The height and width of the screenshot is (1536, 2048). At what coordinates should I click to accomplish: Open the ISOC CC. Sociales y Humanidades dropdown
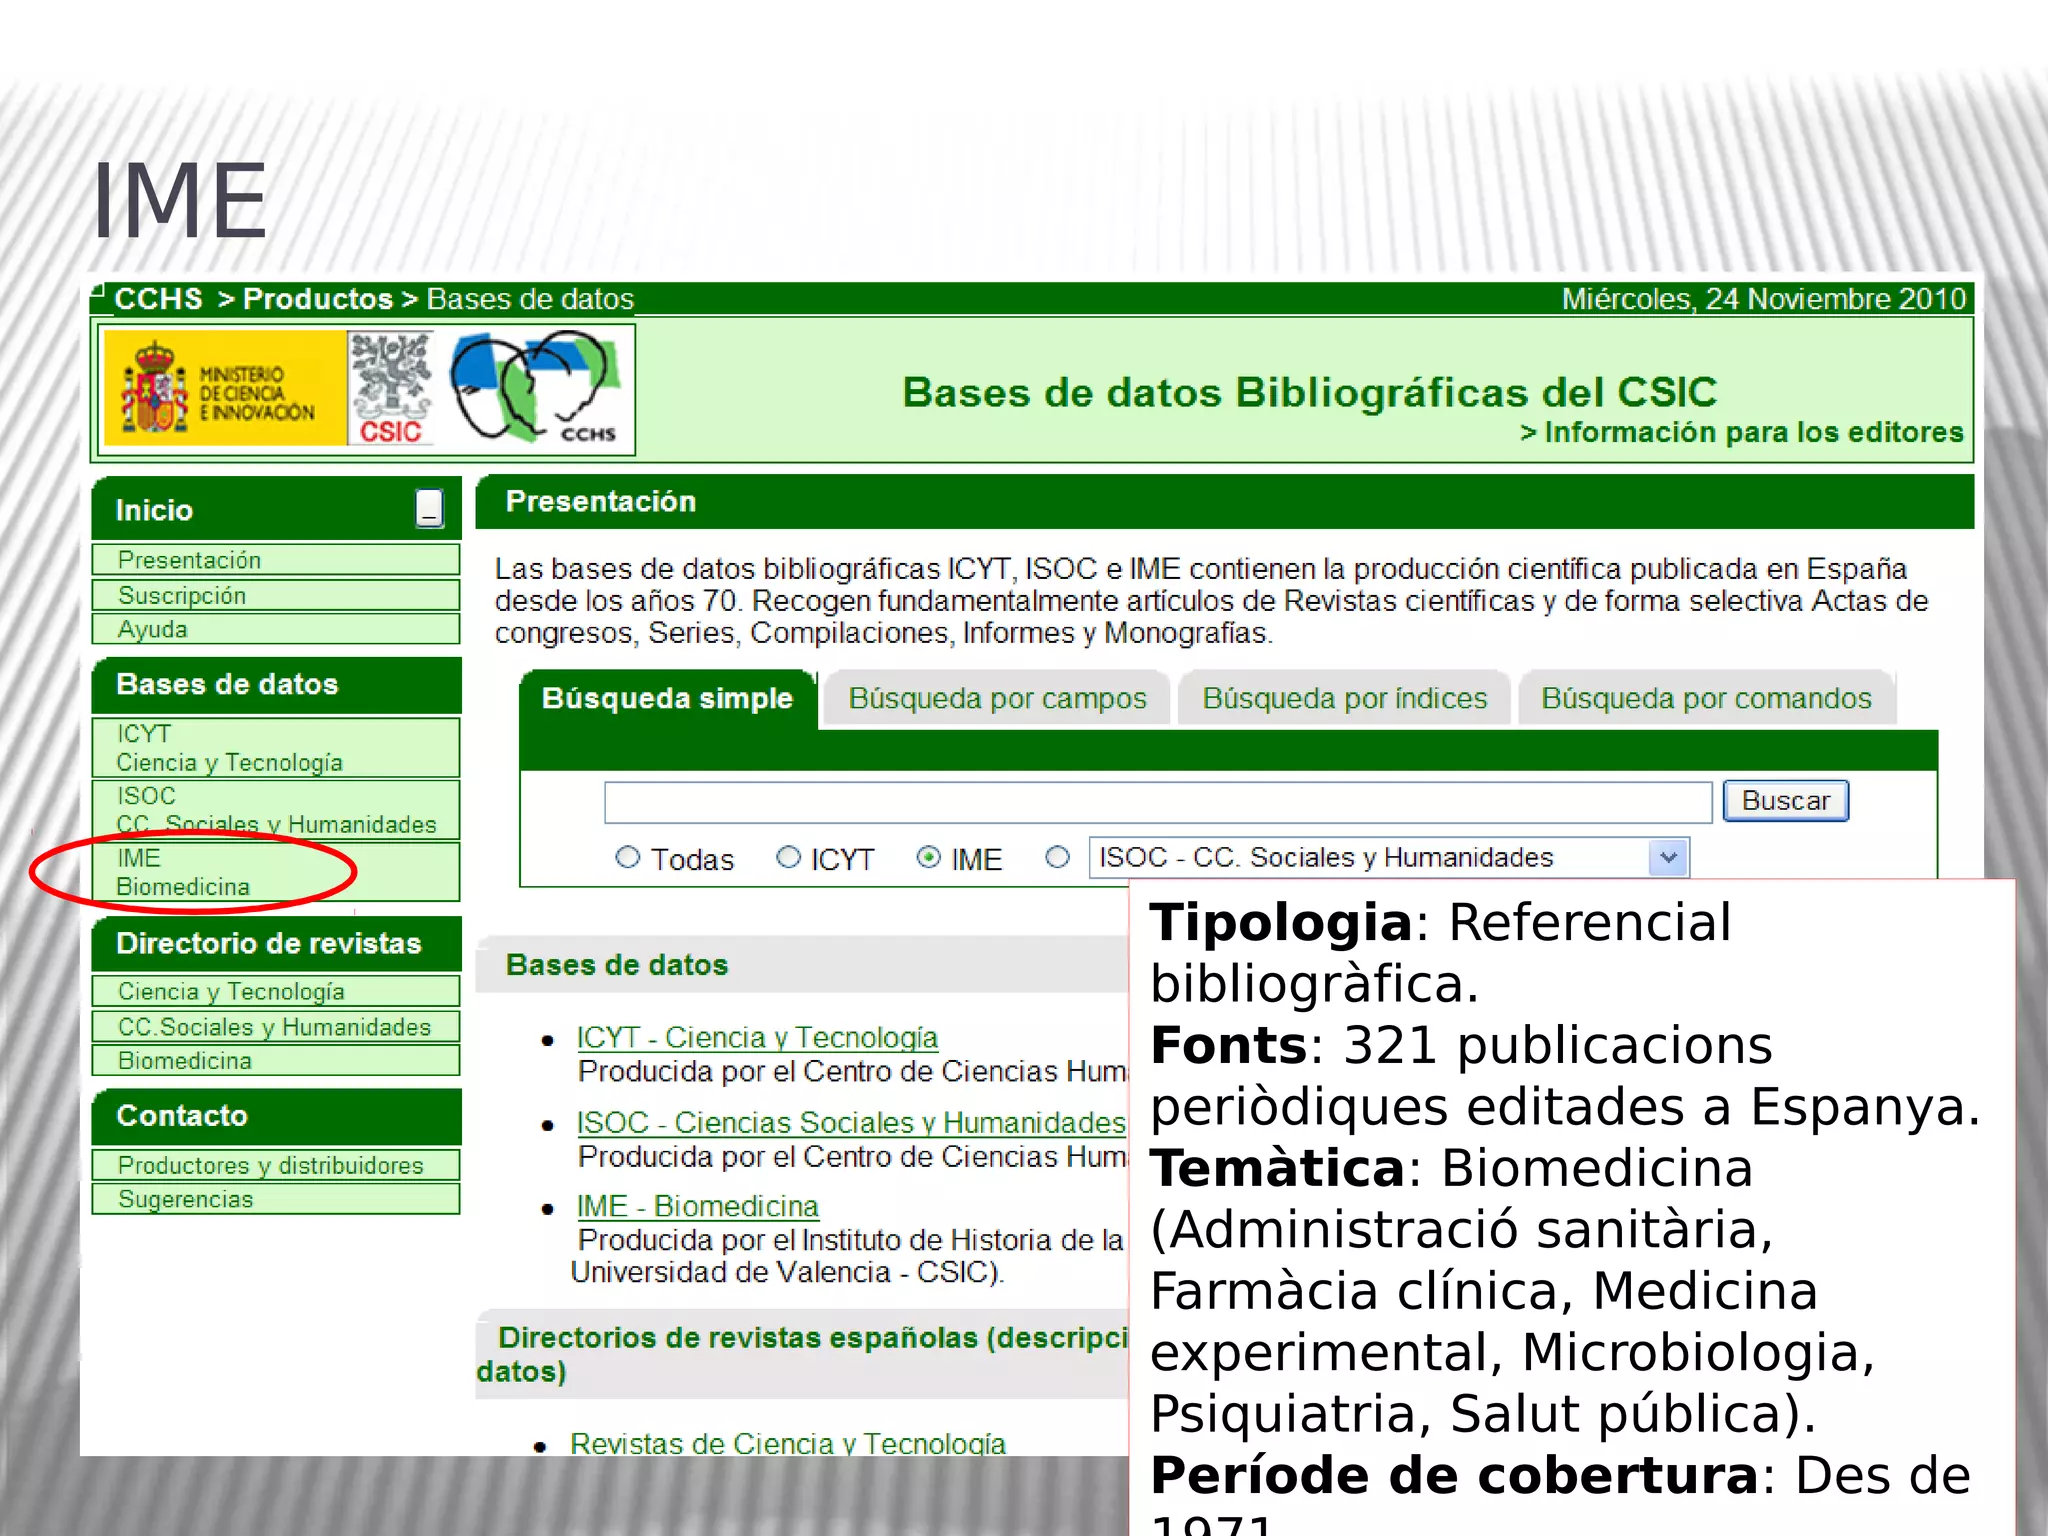pyautogui.click(x=1667, y=858)
